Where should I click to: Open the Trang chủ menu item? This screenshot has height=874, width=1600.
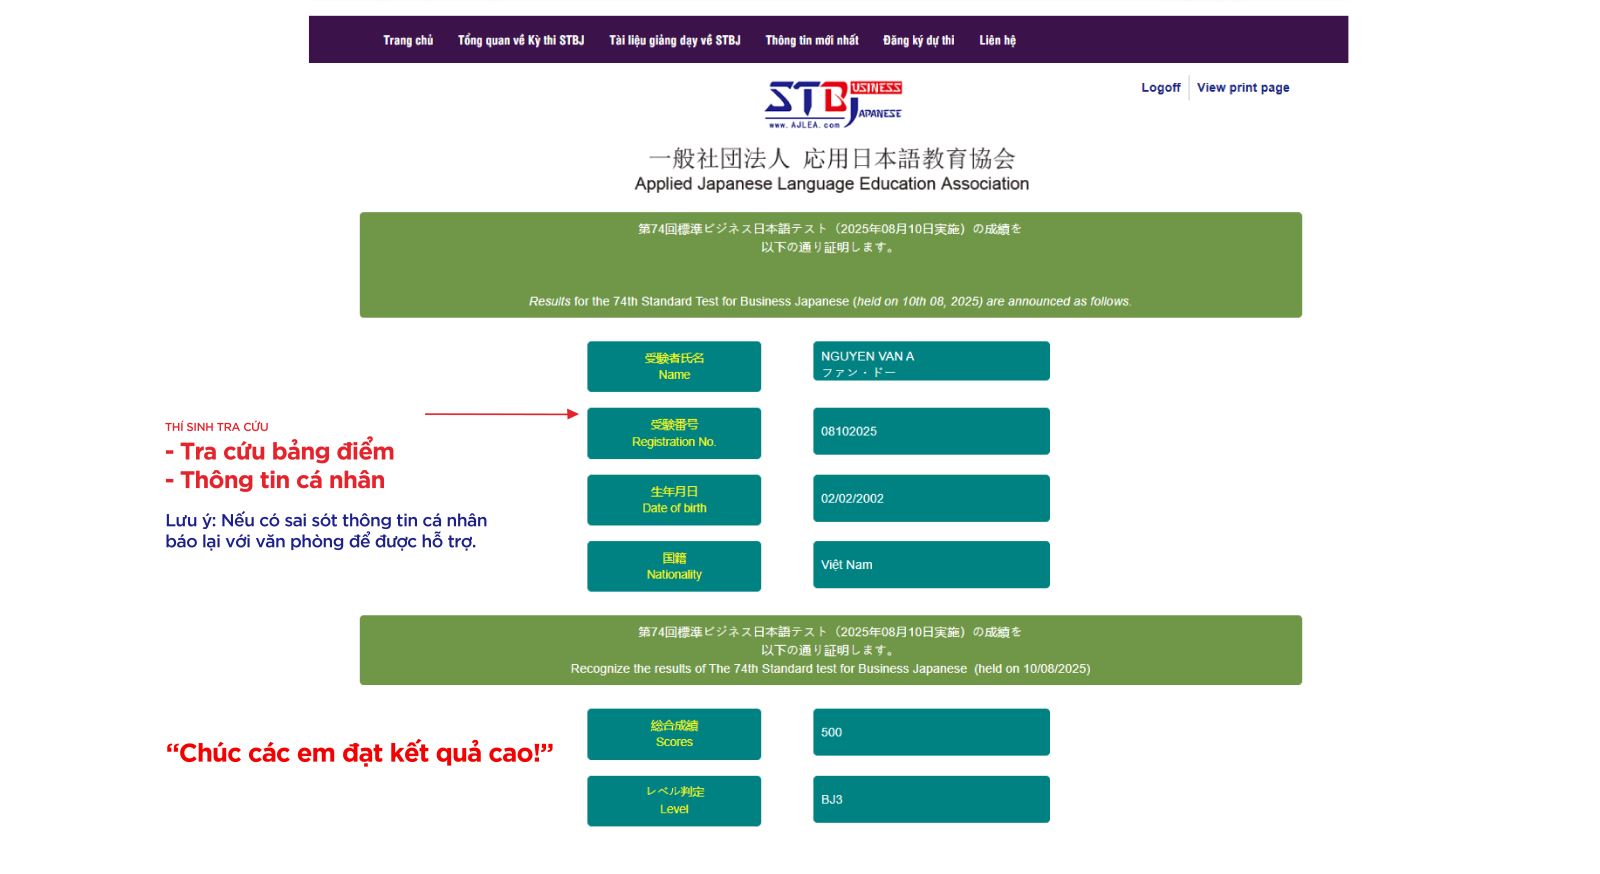[408, 40]
